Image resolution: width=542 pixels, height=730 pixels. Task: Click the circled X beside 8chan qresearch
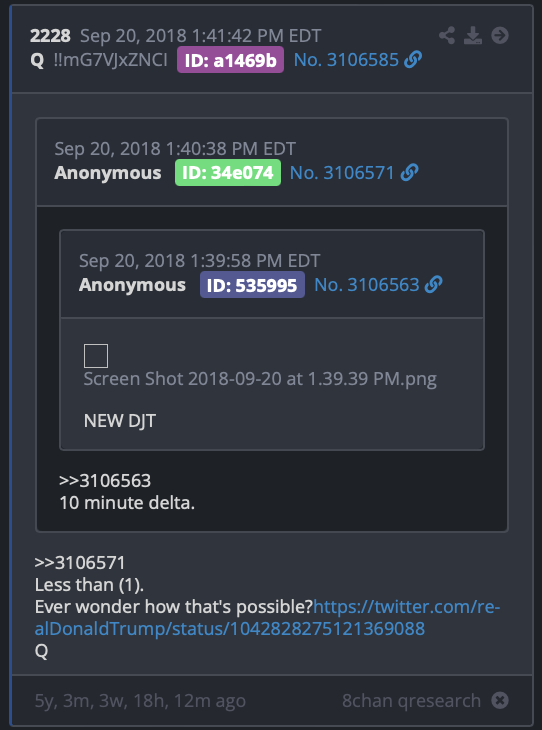500,700
